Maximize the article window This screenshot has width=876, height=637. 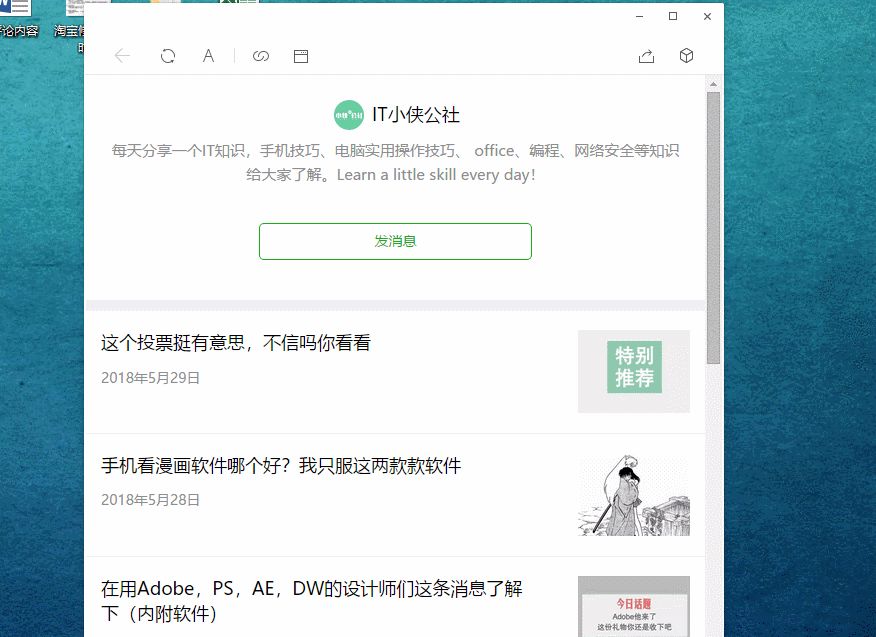(673, 16)
